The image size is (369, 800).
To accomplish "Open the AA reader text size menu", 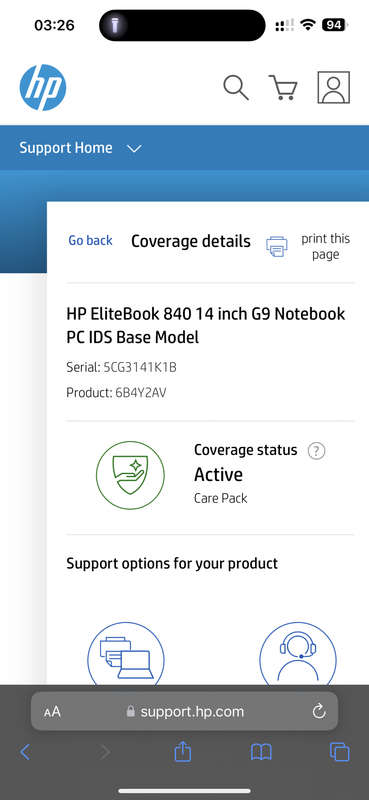I will [x=52, y=711].
